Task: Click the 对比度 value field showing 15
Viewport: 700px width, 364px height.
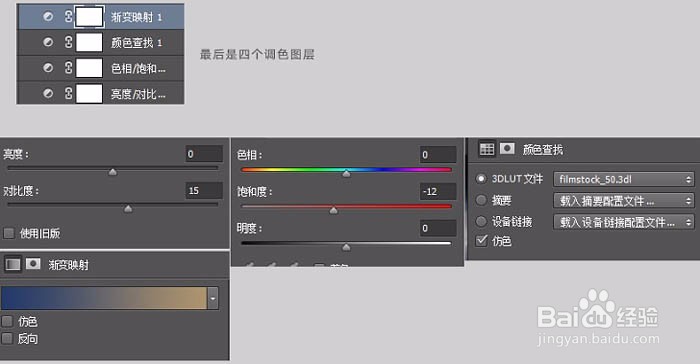Action: pos(204,191)
